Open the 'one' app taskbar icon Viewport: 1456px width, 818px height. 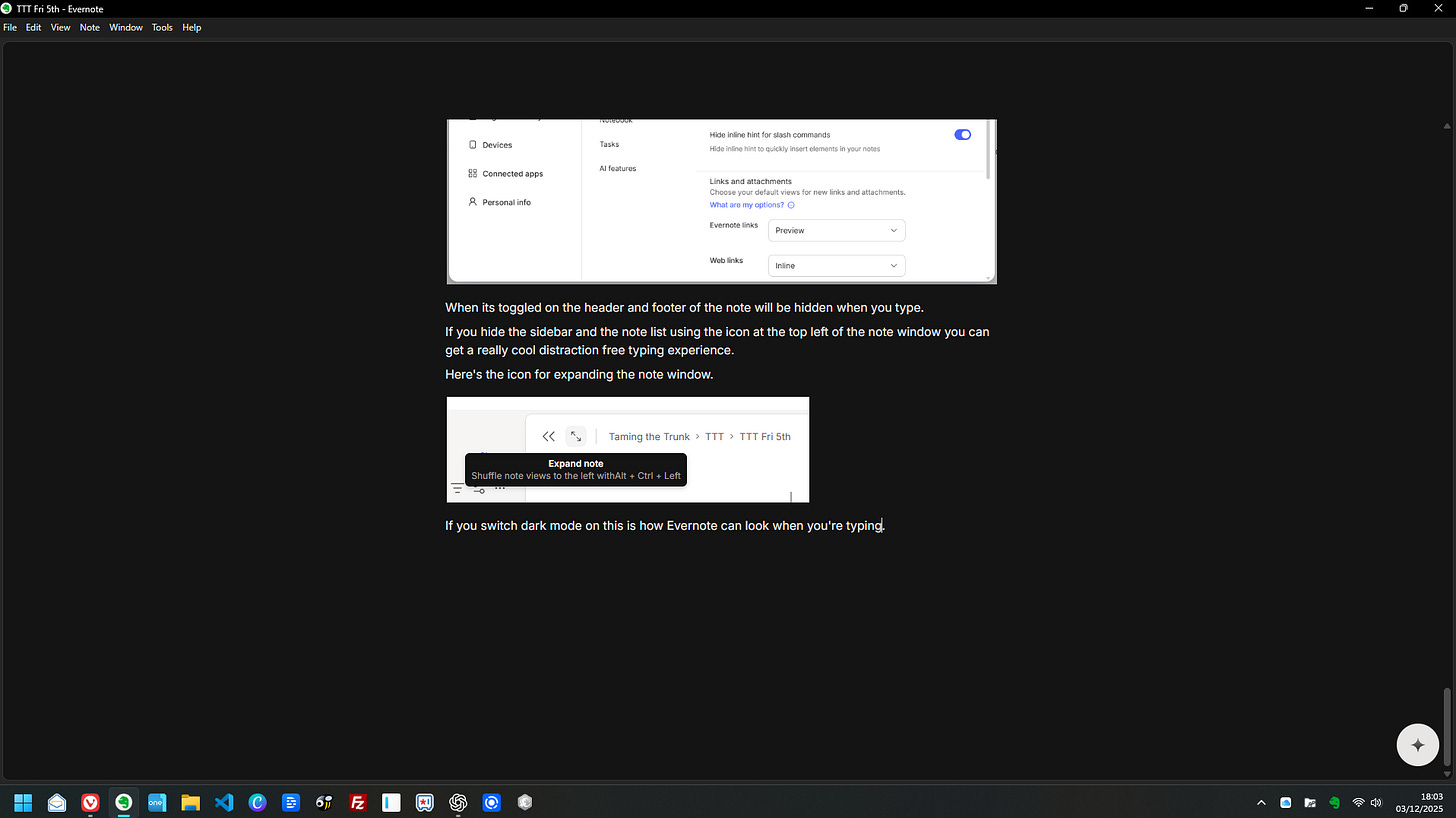(157, 802)
